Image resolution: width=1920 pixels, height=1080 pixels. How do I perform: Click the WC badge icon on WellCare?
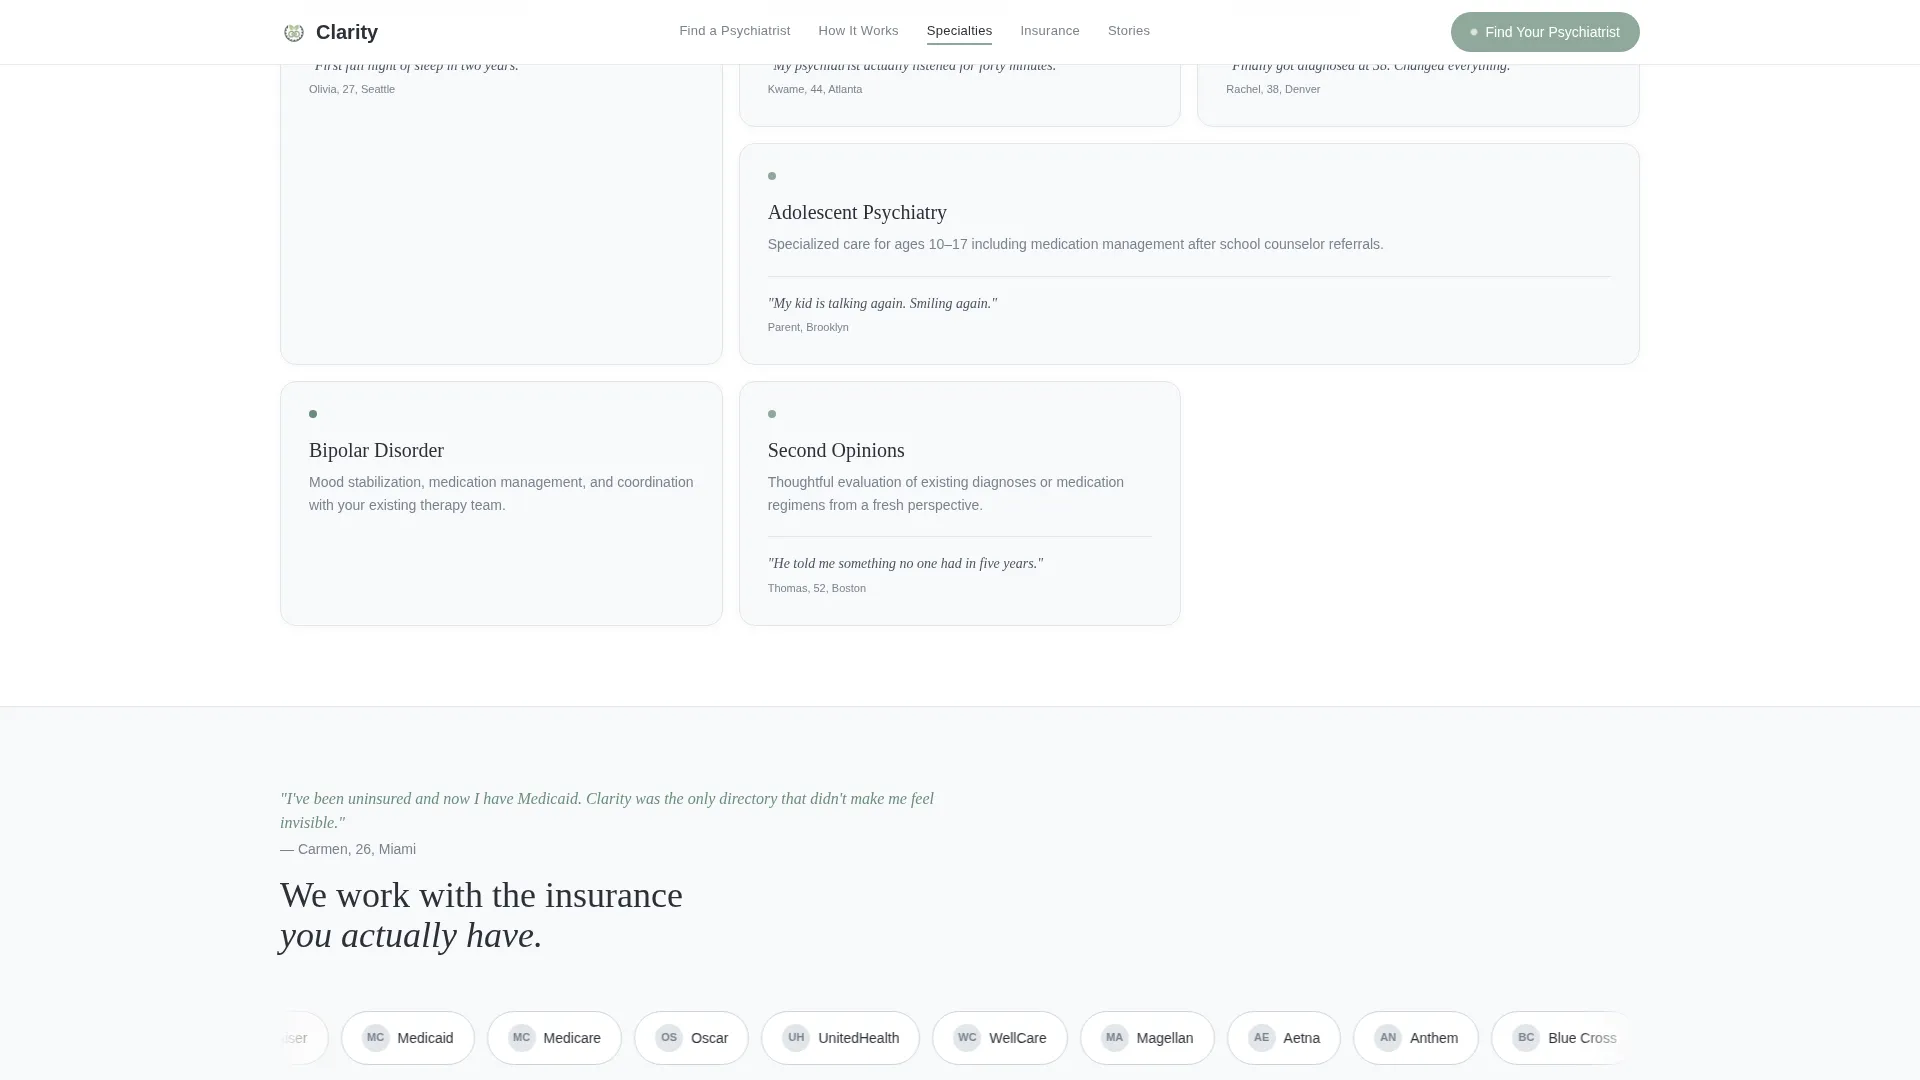pyautogui.click(x=967, y=1038)
